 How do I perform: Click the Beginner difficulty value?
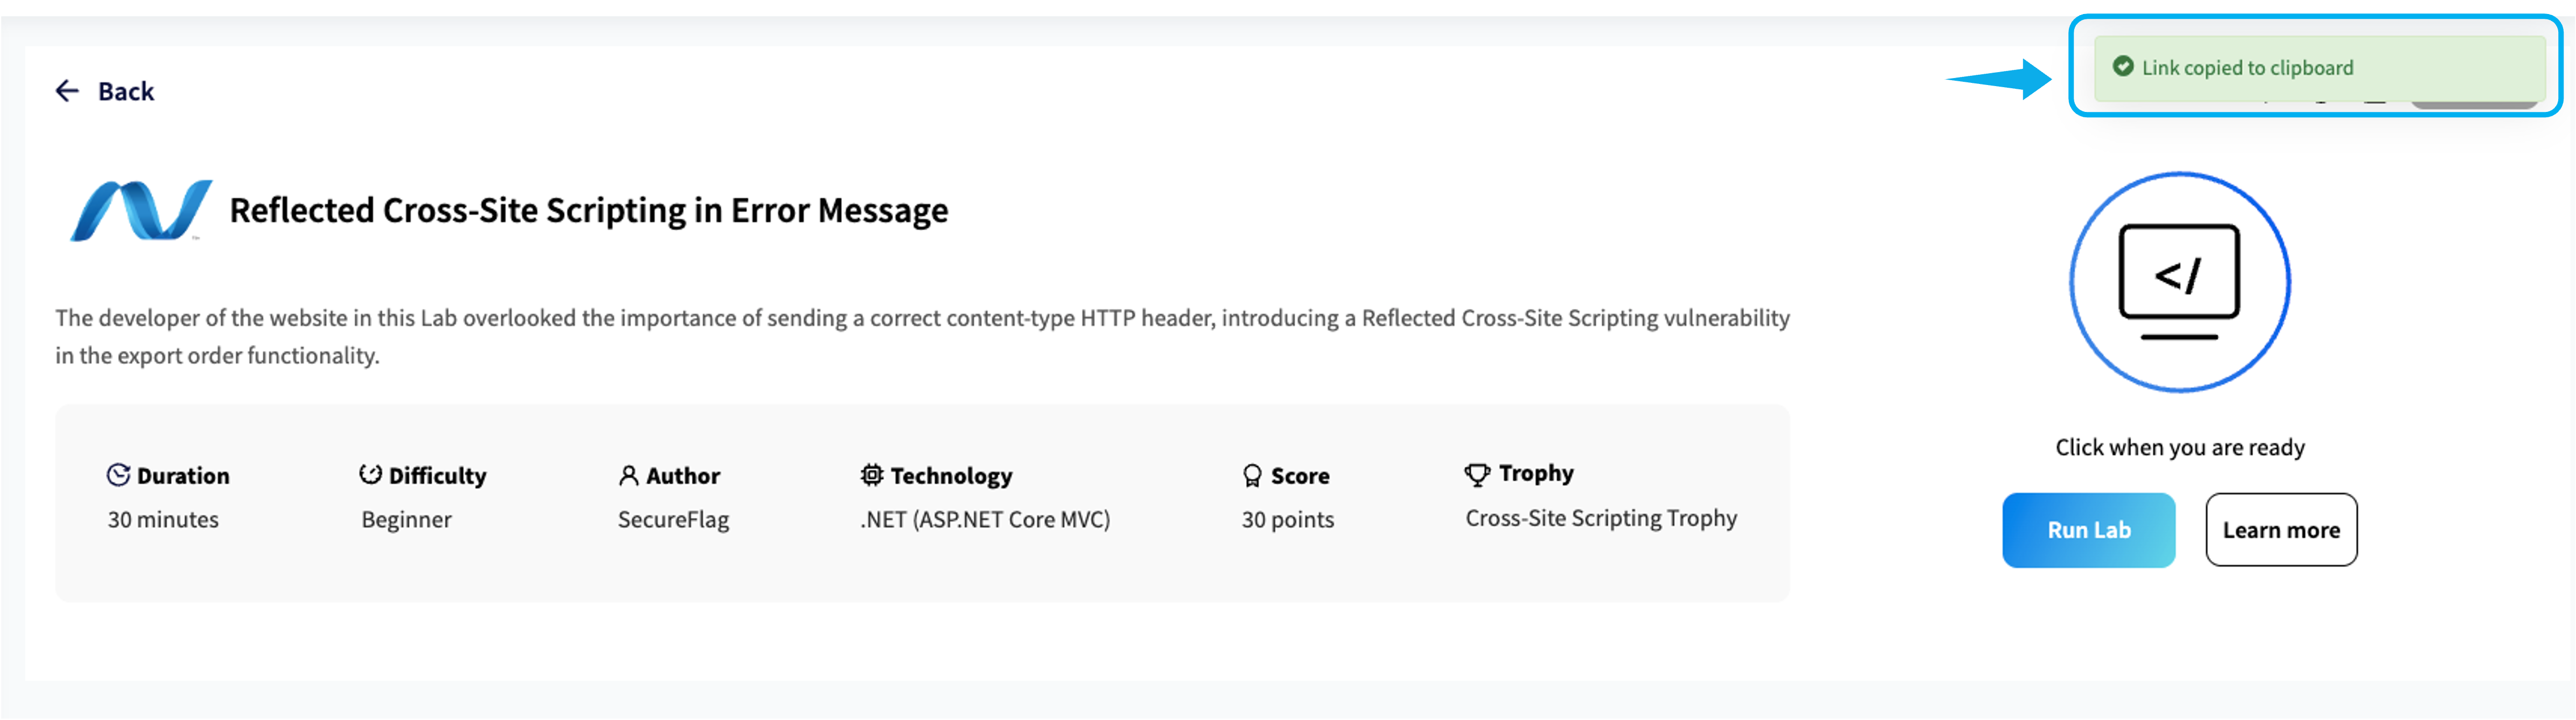[x=406, y=520]
